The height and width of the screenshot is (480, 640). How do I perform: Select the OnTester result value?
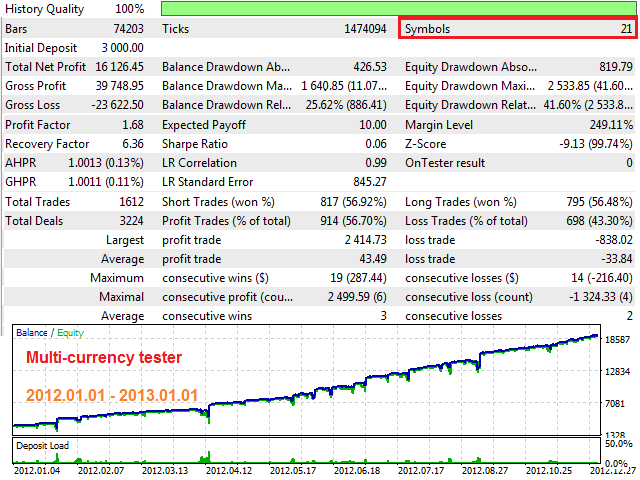pyautogui.click(x=628, y=163)
